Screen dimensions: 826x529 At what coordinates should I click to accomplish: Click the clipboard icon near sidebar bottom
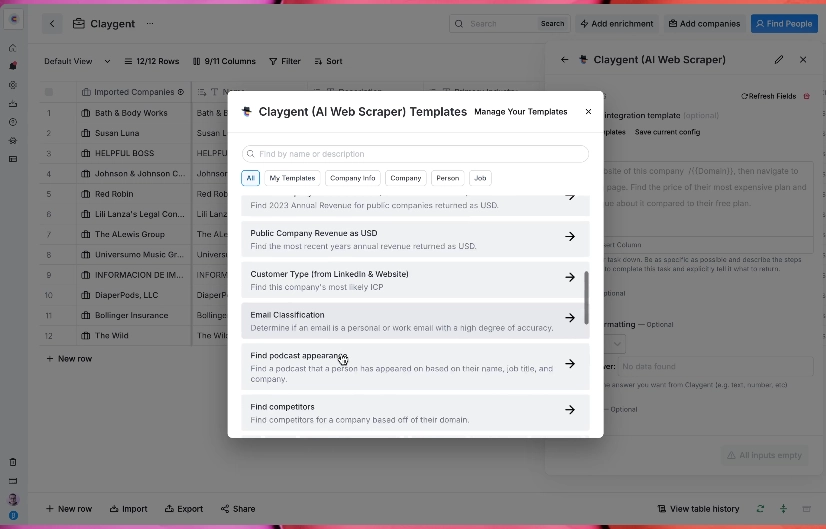coord(13,462)
